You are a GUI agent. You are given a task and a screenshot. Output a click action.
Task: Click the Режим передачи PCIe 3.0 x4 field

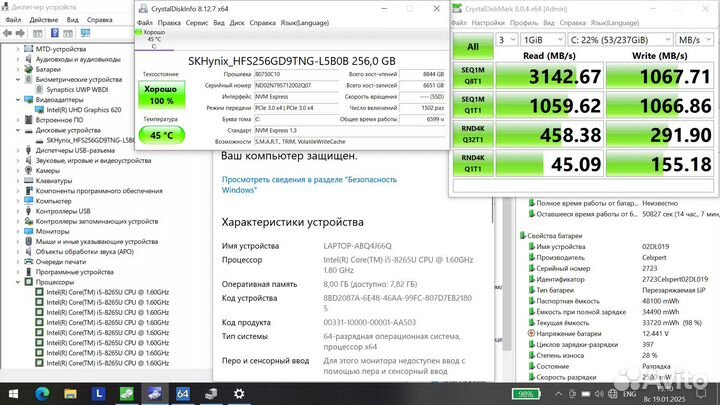pyautogui.click(x=296, y=108)
